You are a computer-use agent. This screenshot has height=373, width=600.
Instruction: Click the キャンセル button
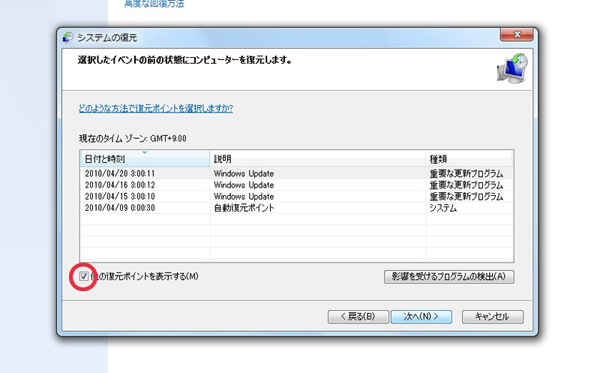click(492, 317)
